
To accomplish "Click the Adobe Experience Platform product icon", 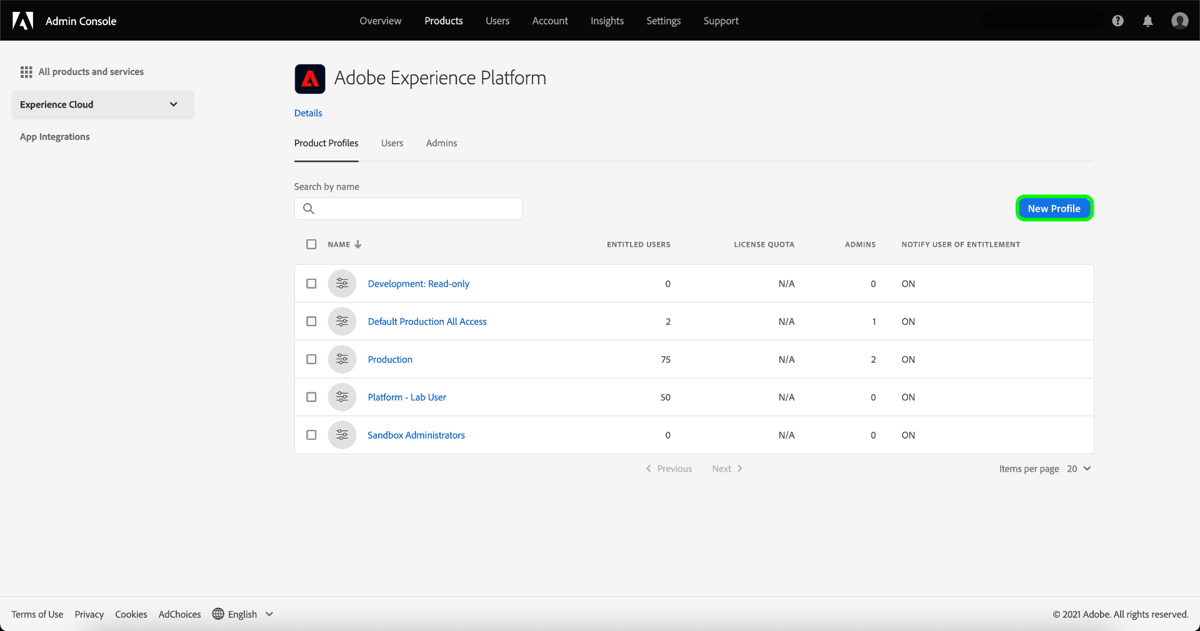I will pos(310,78).
